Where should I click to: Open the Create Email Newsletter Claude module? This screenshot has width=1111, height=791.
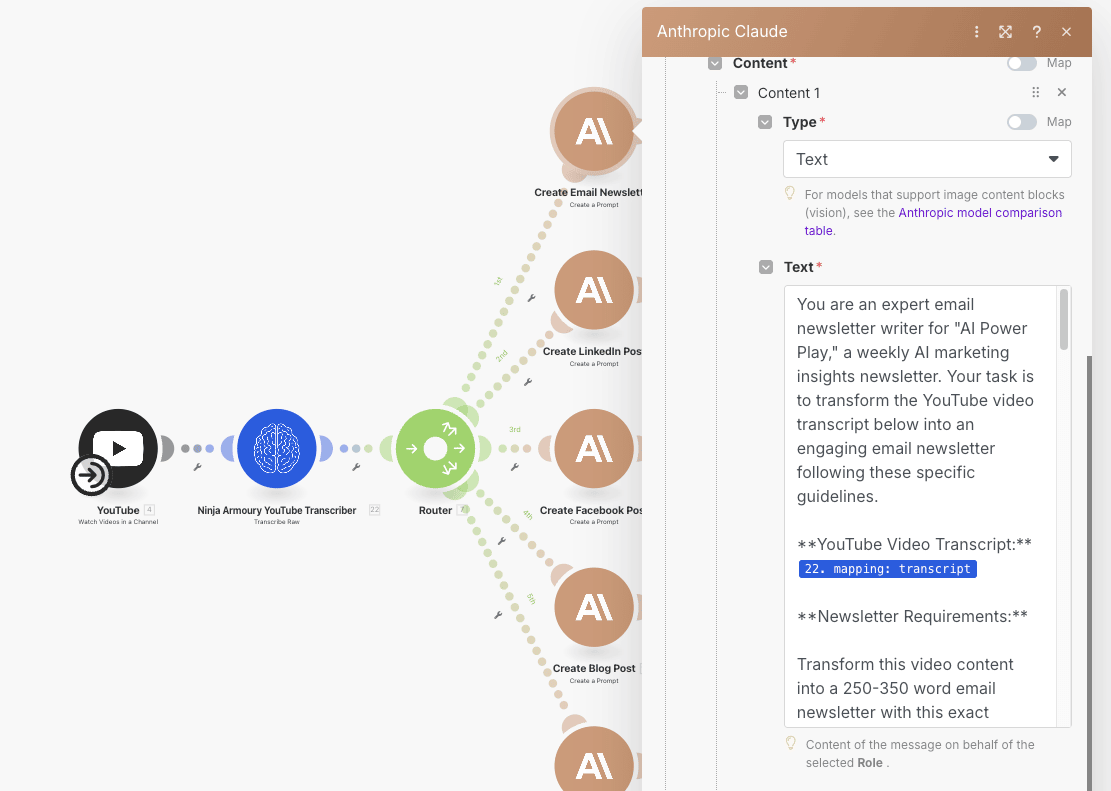(594, 131)
